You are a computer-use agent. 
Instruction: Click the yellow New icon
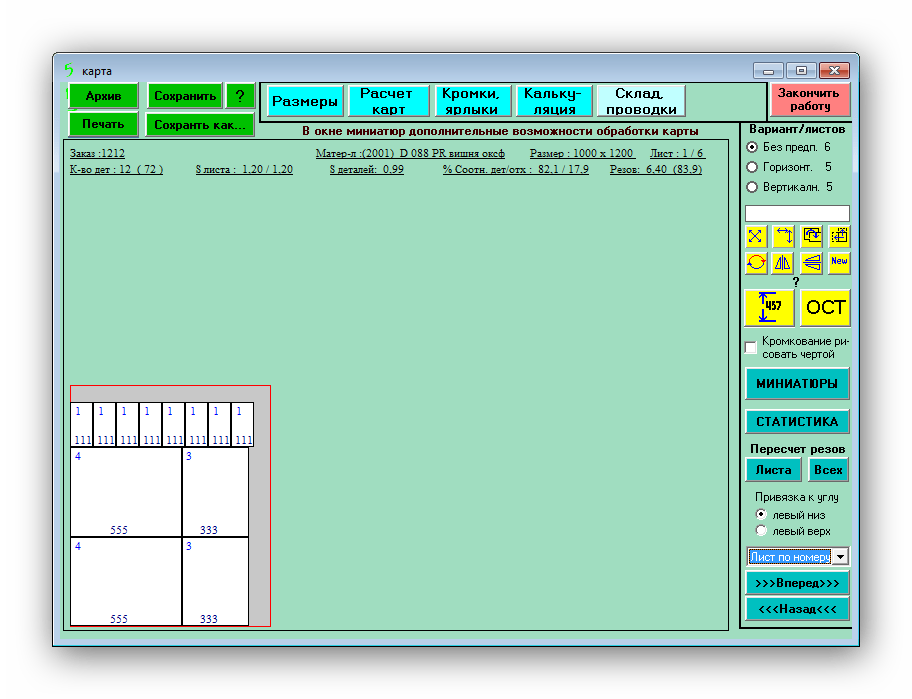(x=839, y=262)
